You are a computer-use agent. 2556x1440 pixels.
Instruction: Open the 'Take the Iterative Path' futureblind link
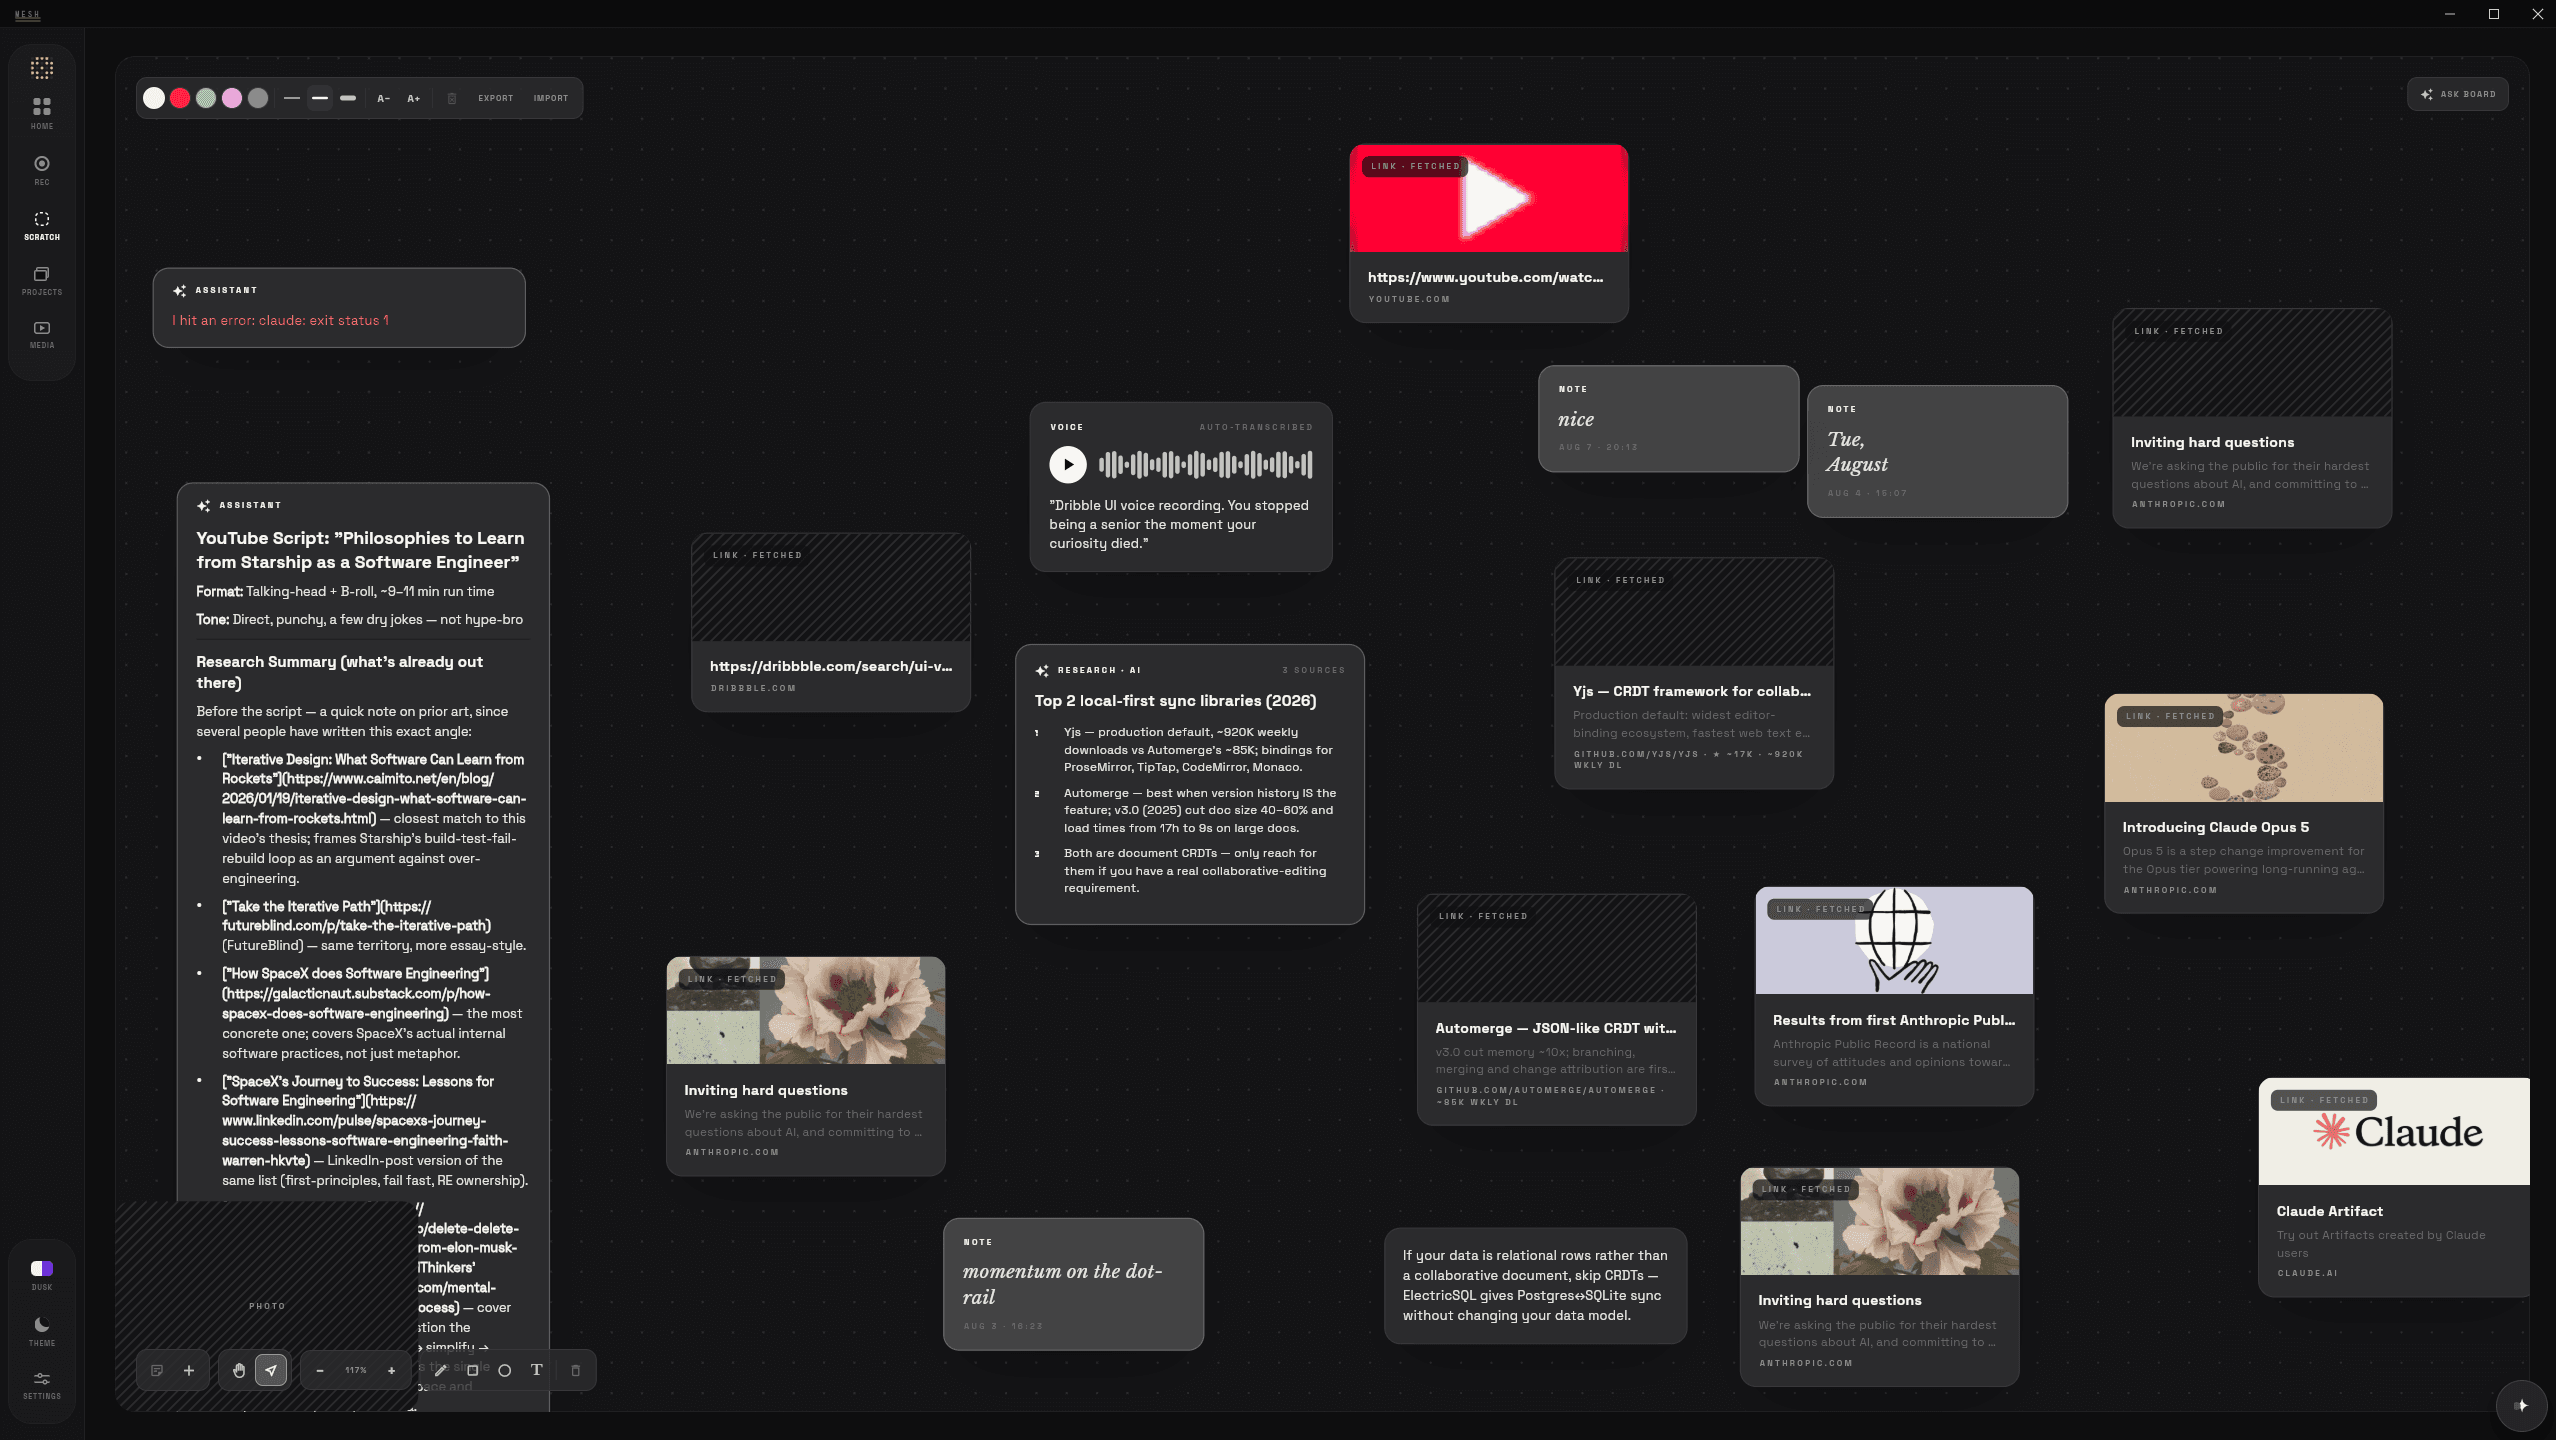click(x=357, y=916)
